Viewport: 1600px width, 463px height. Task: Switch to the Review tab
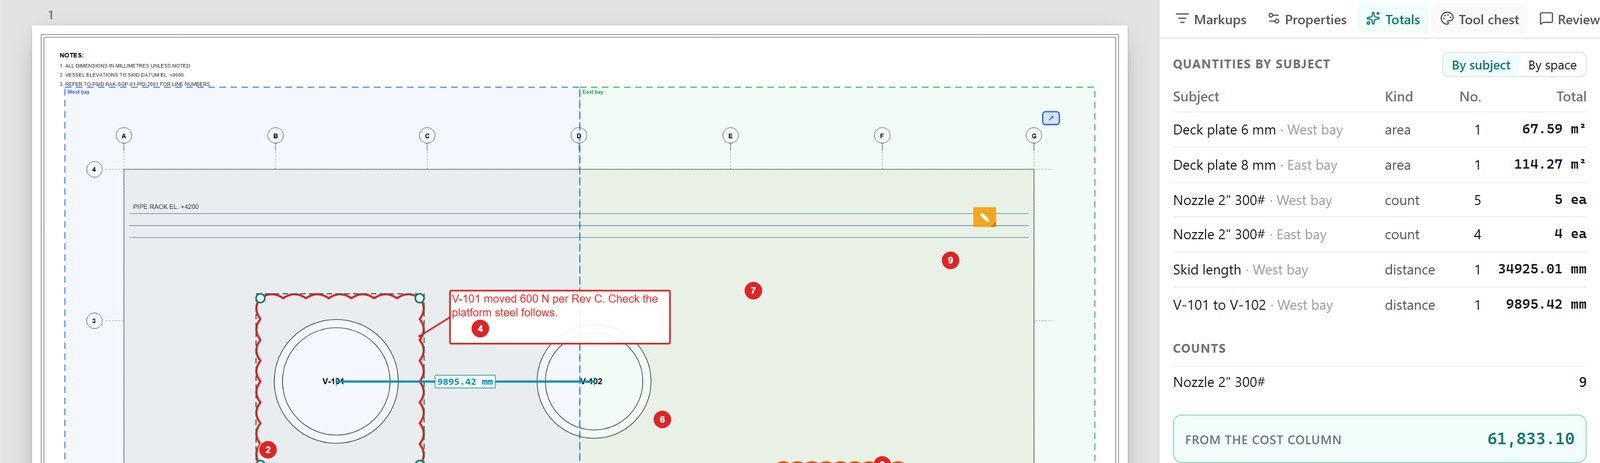pos(1569,19)
